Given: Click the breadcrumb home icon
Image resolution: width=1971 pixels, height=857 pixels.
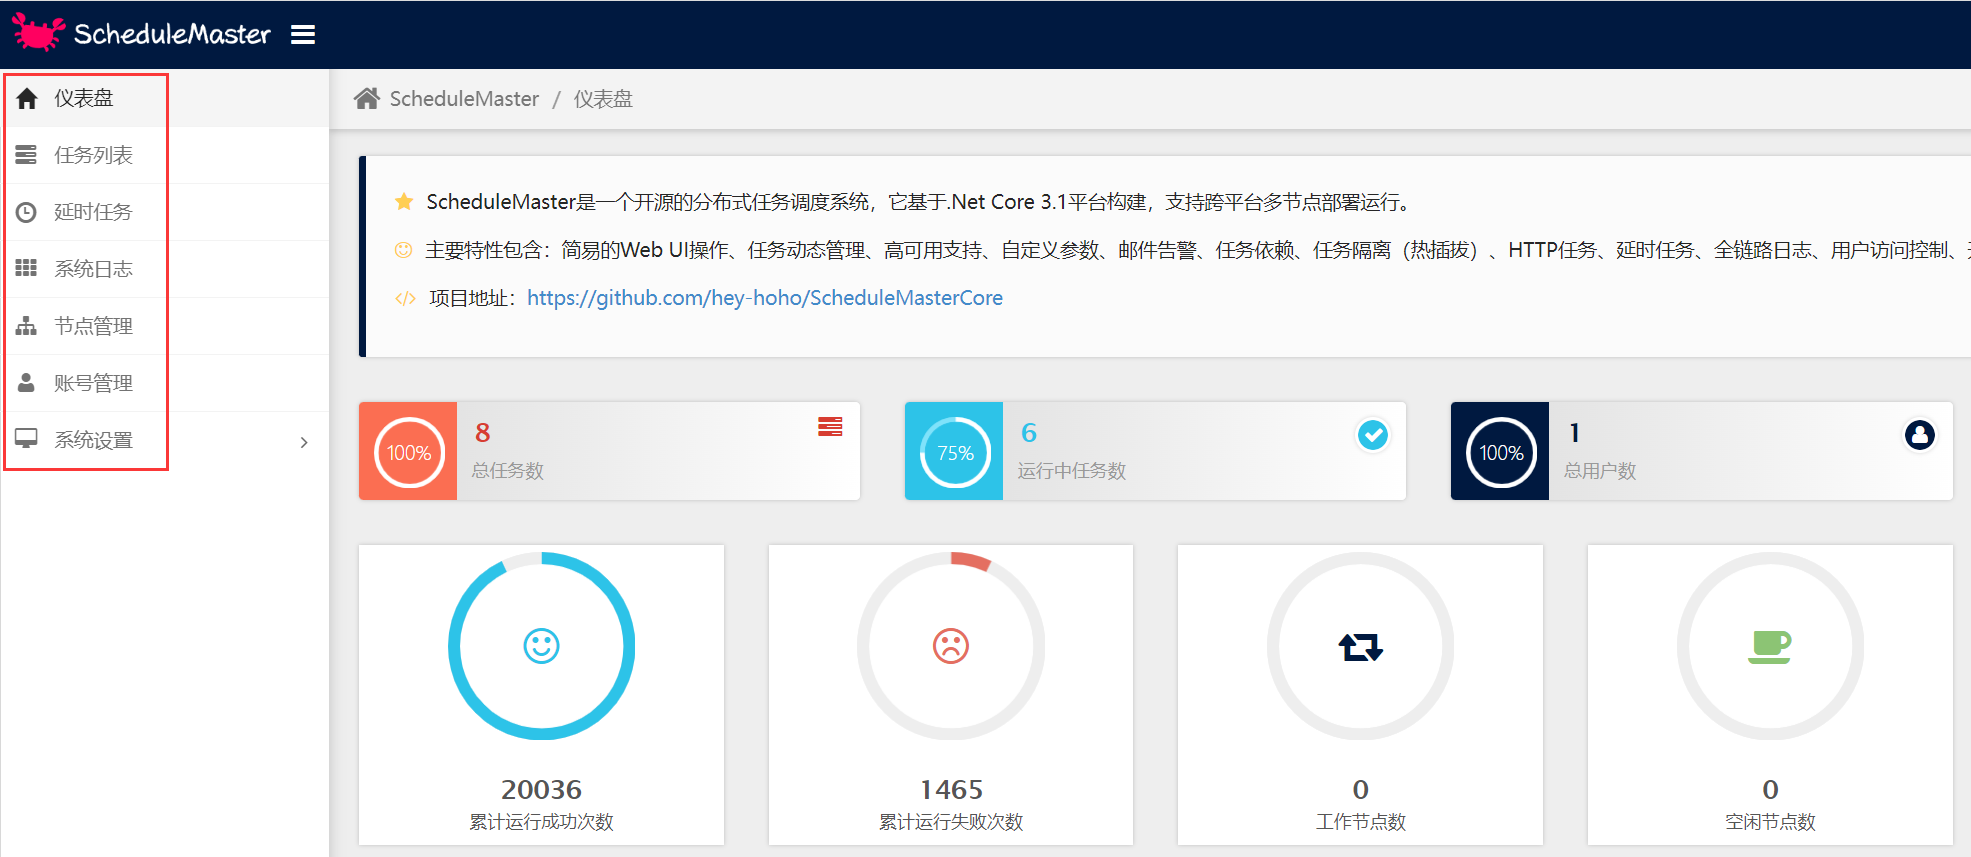Looking at the screenshot, I should [367, 98].
